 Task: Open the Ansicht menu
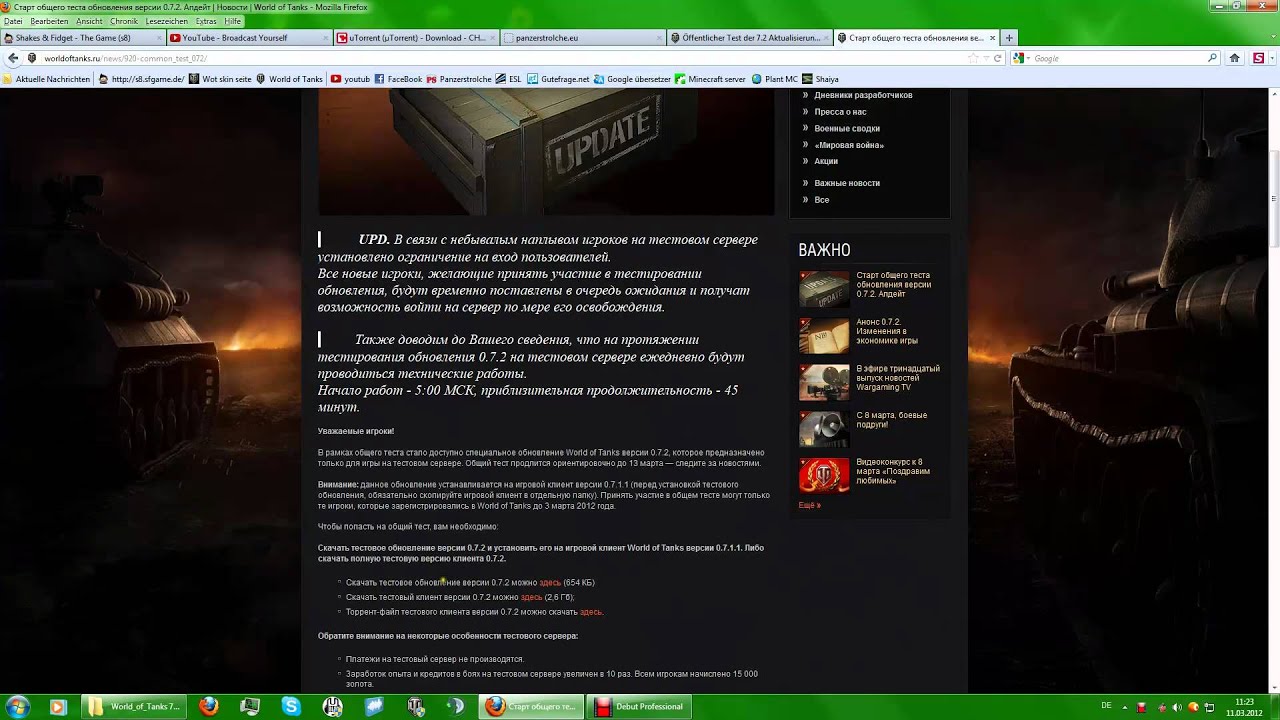click(89, 21)
